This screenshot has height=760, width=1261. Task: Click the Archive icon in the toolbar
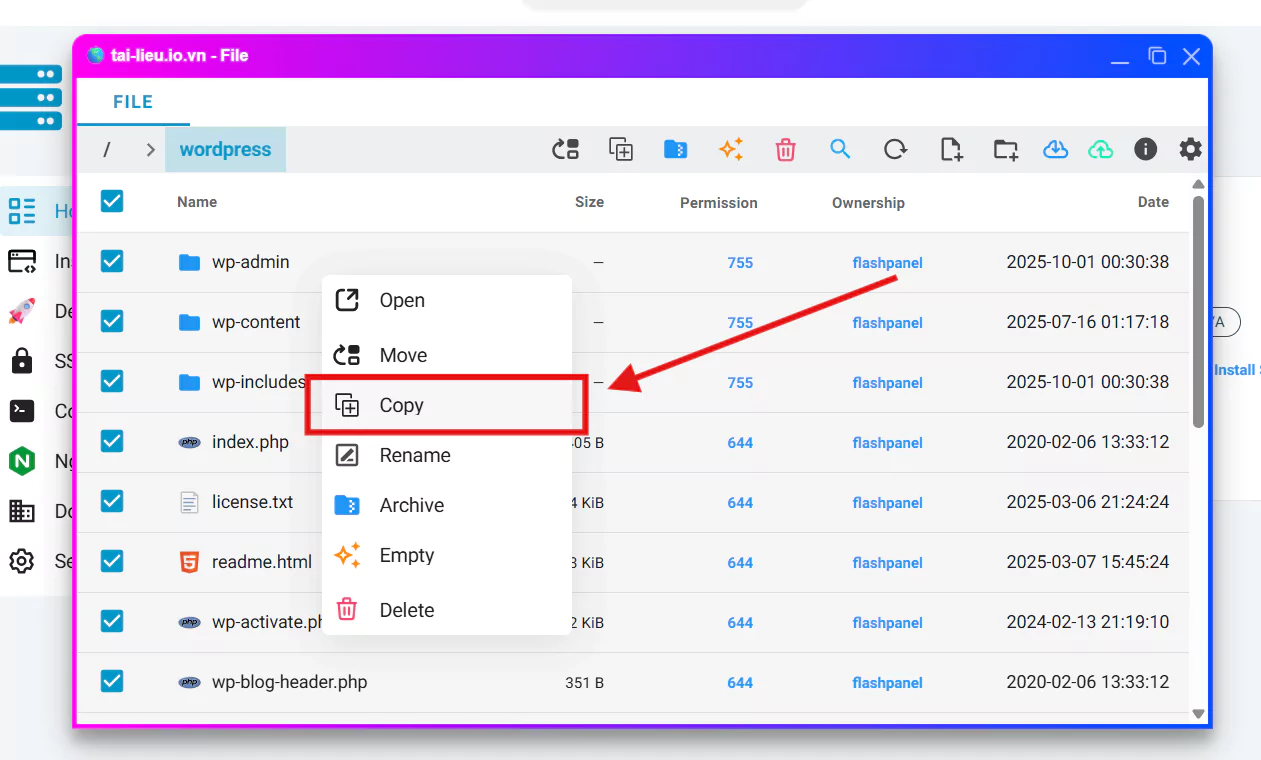tap(676, 150)
